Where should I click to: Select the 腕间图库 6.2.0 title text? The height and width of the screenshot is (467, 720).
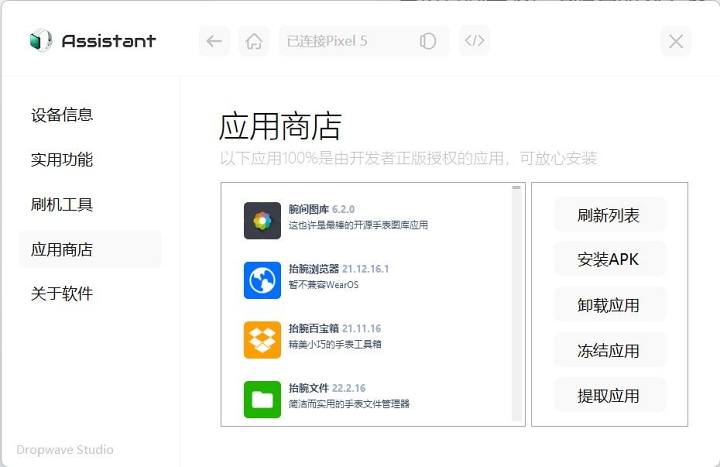(x=321, y=209)
